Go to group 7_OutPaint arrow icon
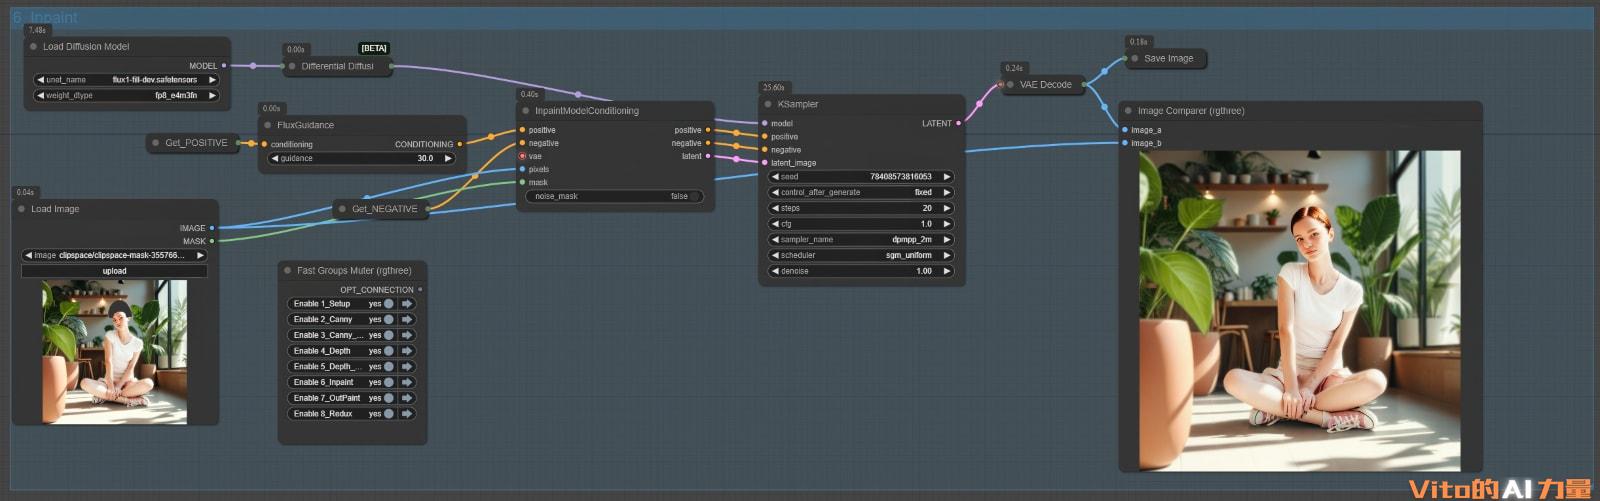 [x=407, y=398]
